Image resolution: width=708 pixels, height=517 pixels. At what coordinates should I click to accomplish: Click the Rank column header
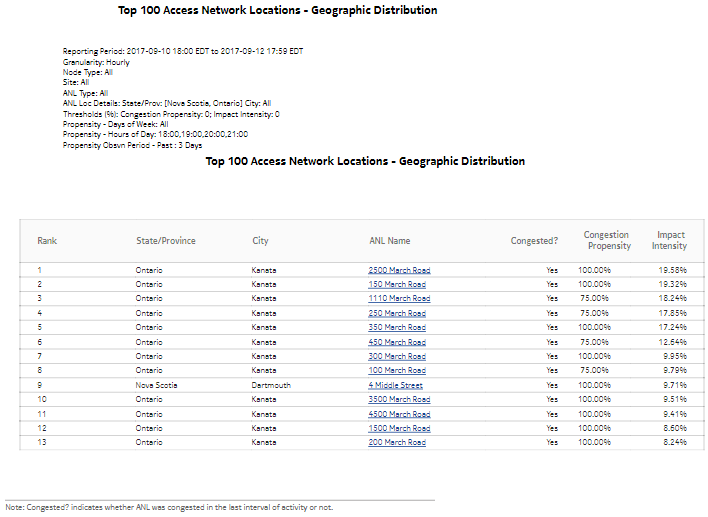(x=47, y=241)
